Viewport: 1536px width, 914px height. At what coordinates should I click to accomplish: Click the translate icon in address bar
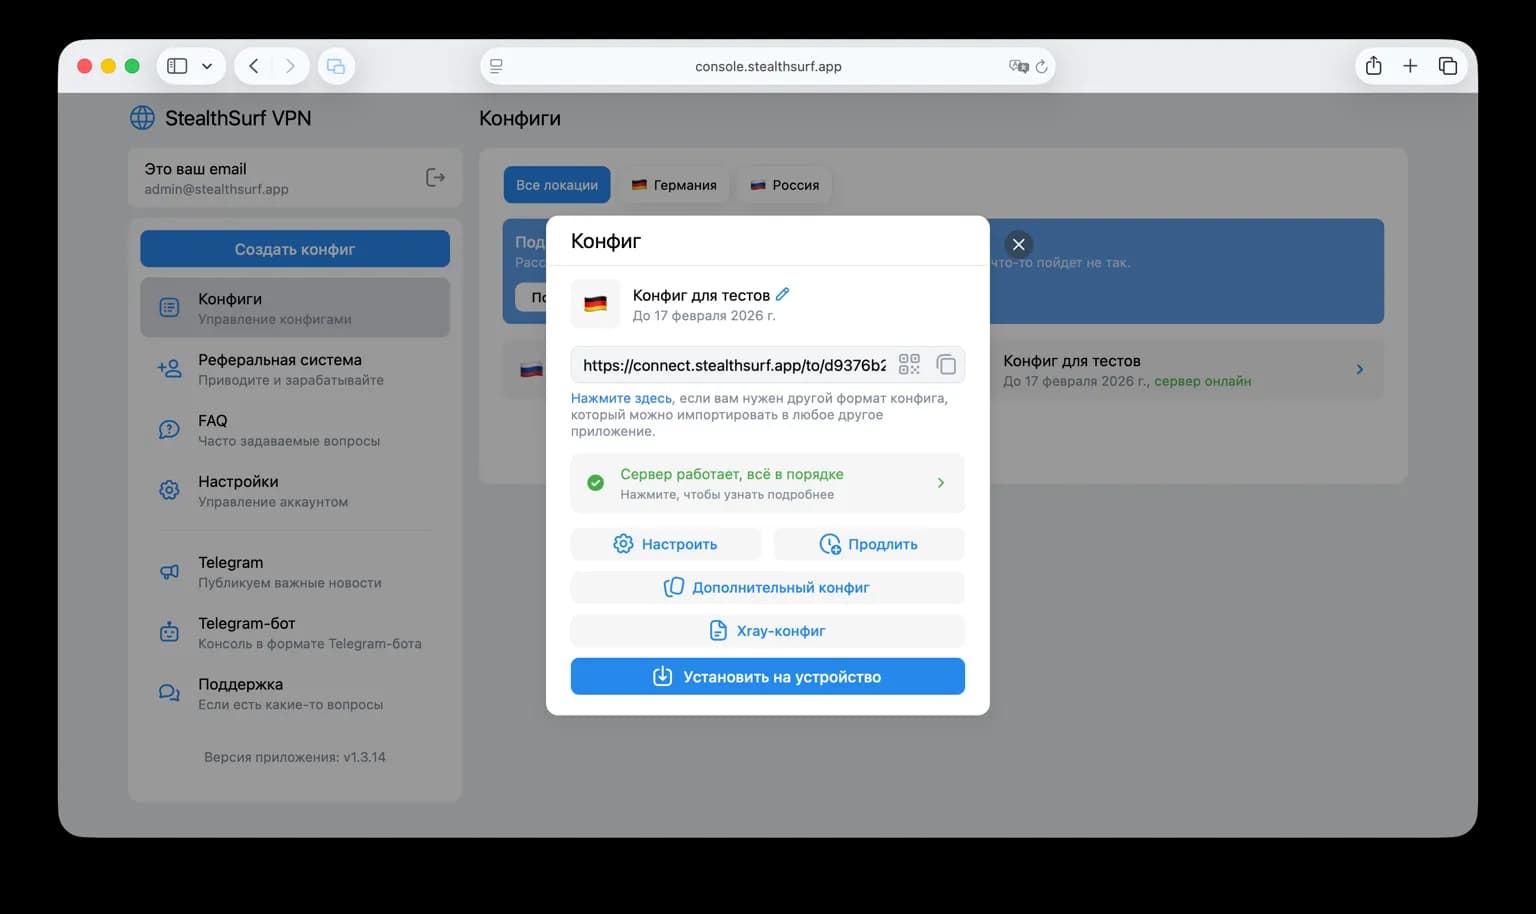1018,67
